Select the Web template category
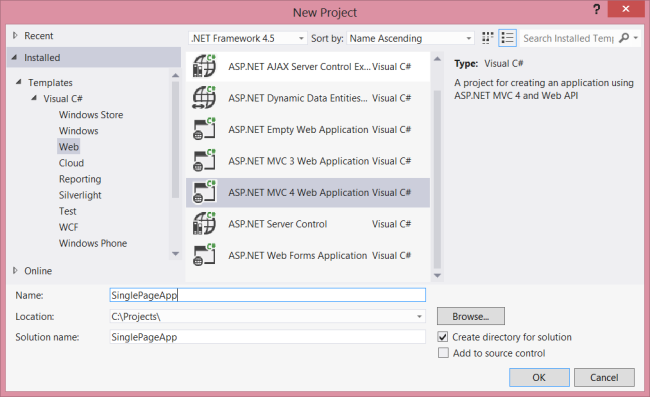 point(68,147)
